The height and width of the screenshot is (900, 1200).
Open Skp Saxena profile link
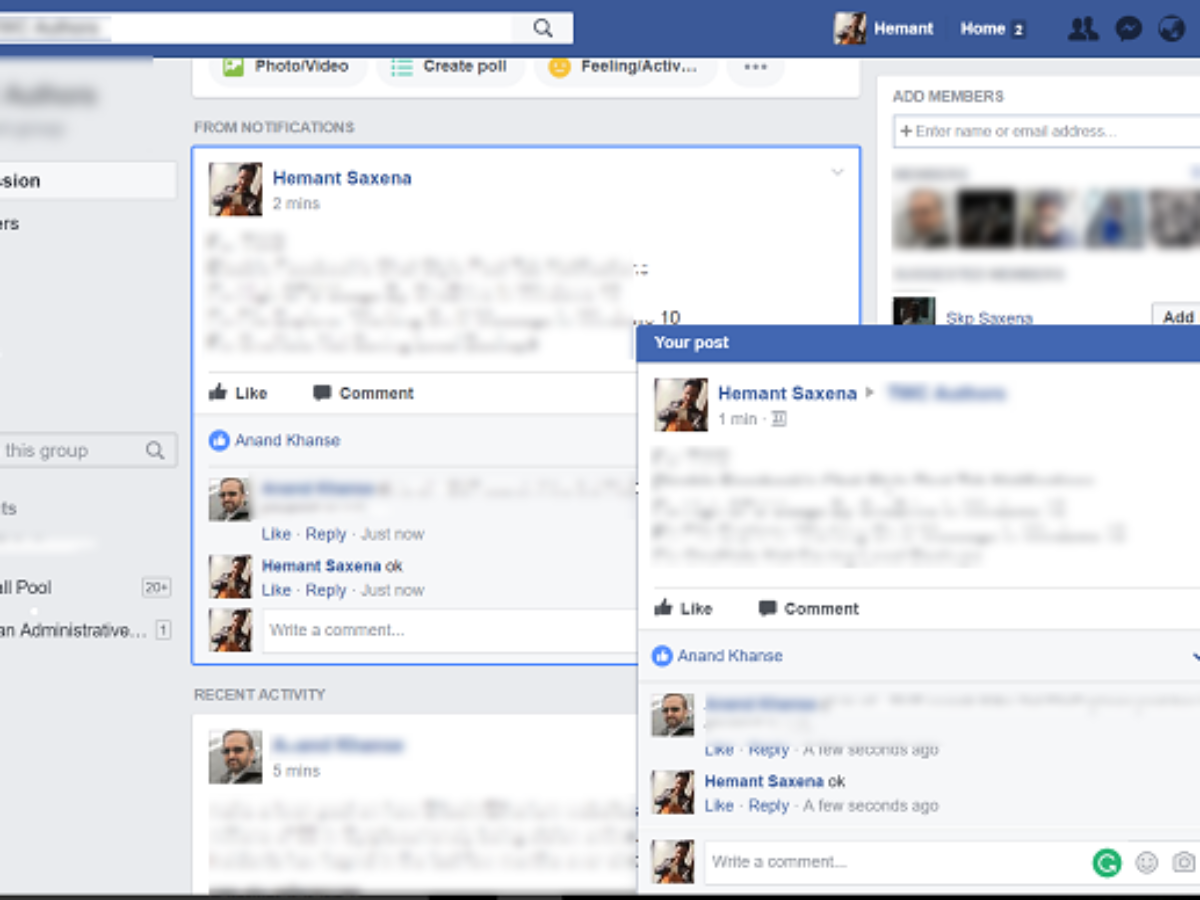[x=989, y=318]
